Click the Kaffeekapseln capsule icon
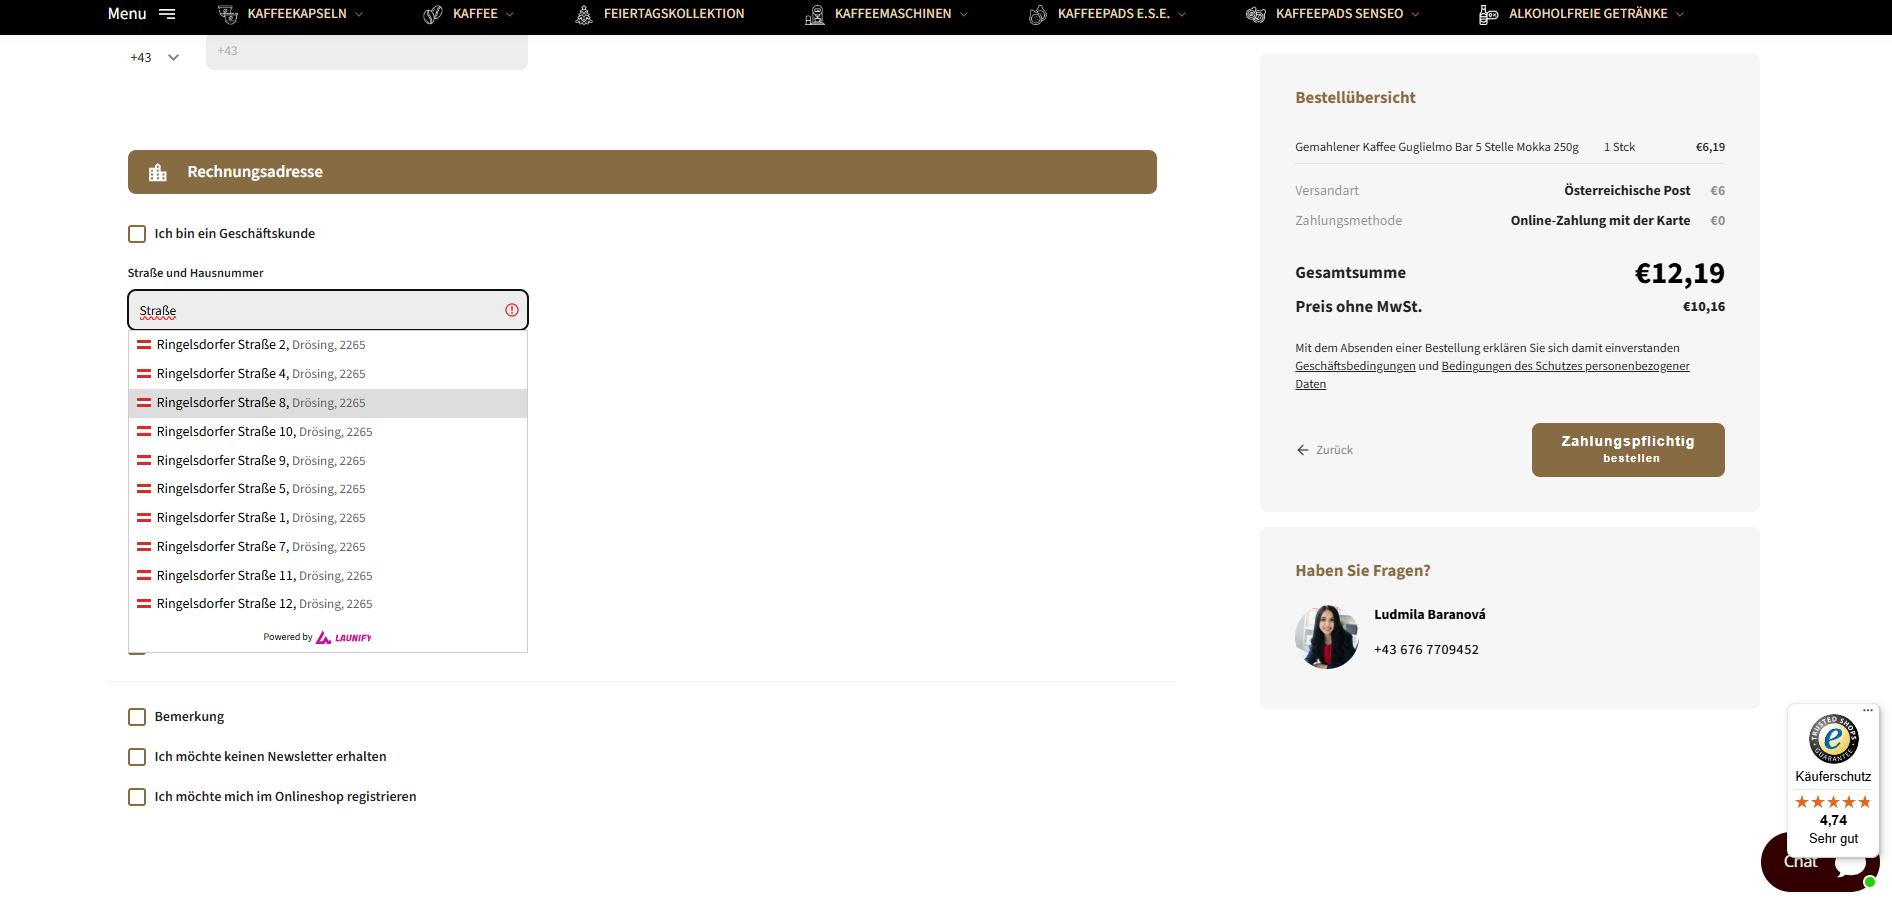 tap(228, 14)
